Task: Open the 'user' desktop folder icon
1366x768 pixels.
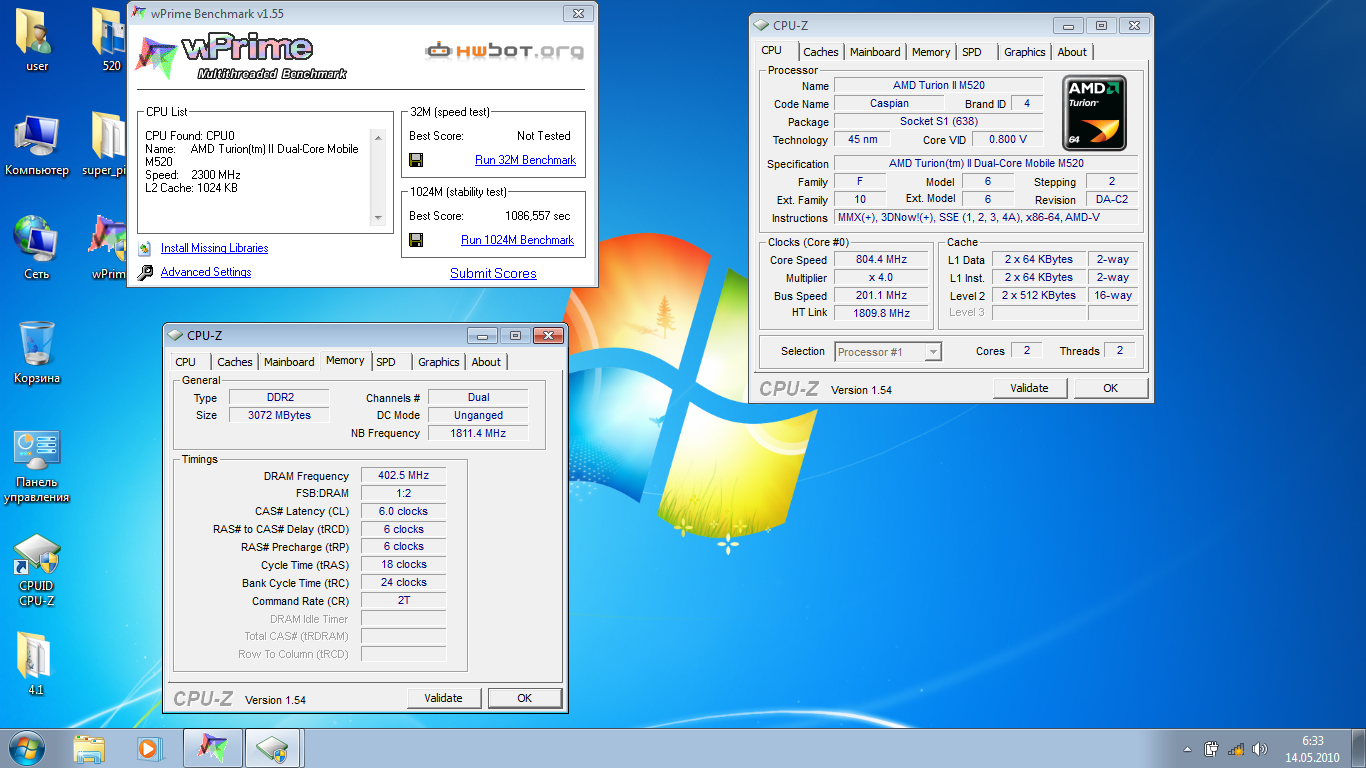Action: tap(37, 40)
